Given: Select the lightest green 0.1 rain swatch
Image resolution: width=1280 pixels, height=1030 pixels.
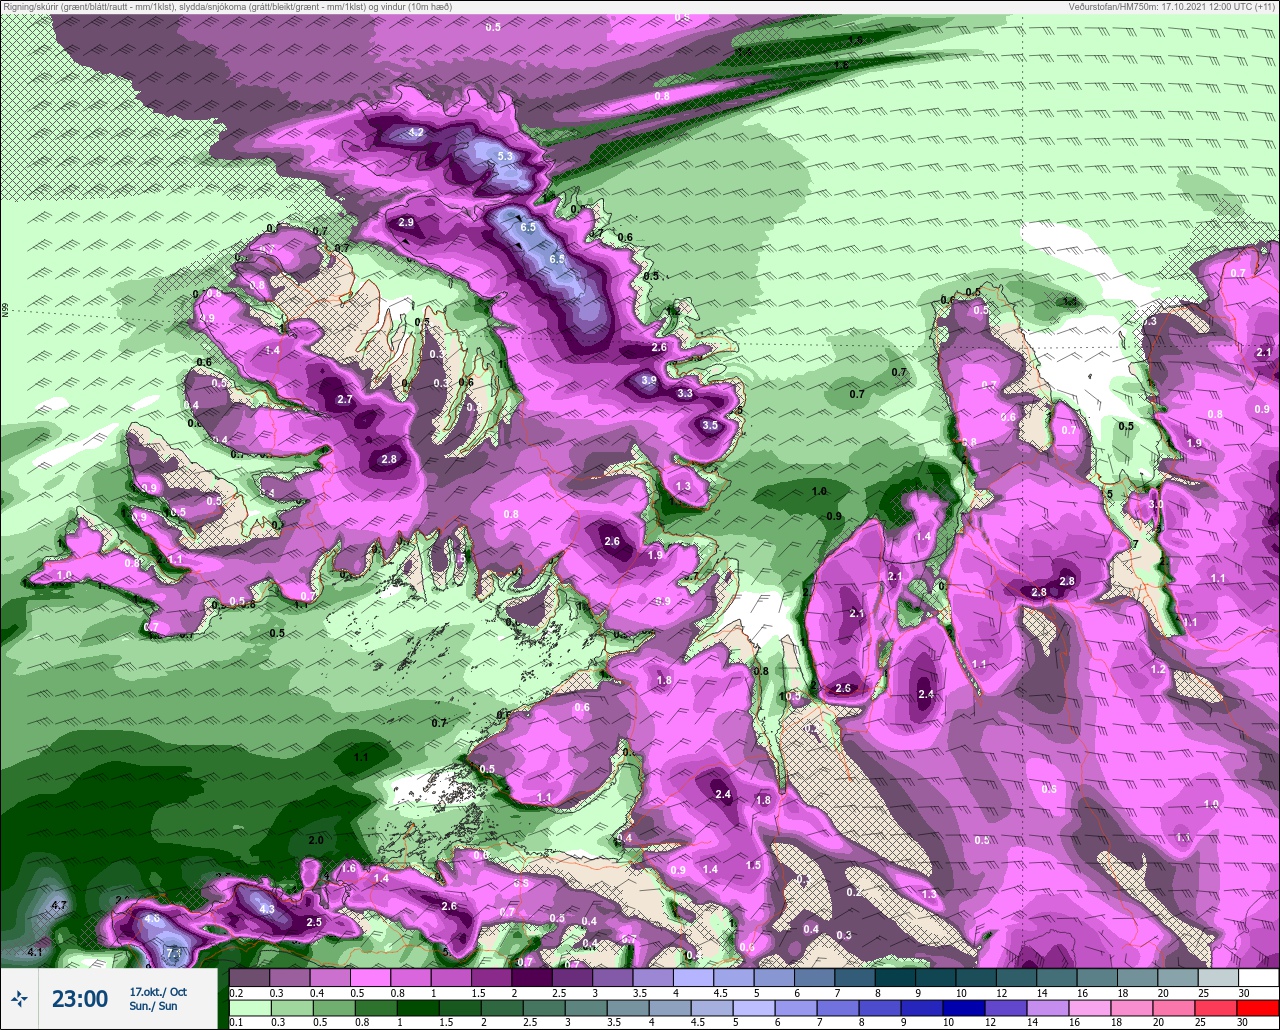Looking at the screenshot, I should click(x=249, y=1006).
